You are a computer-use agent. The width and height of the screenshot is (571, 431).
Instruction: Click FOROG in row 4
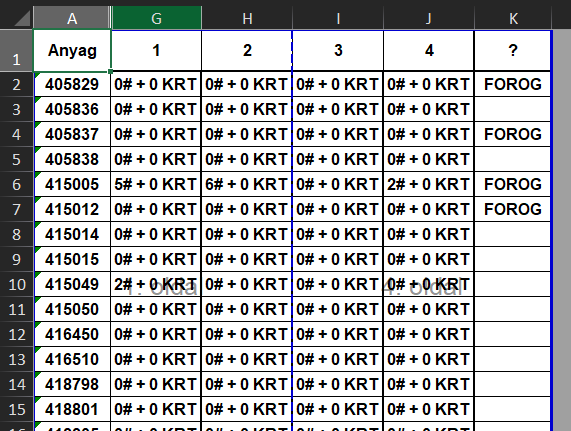[513, 134]
